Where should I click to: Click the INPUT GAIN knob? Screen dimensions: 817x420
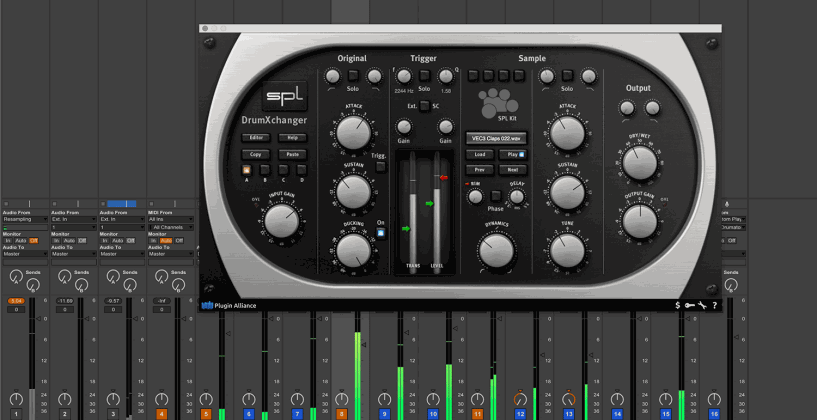[281, 221]
